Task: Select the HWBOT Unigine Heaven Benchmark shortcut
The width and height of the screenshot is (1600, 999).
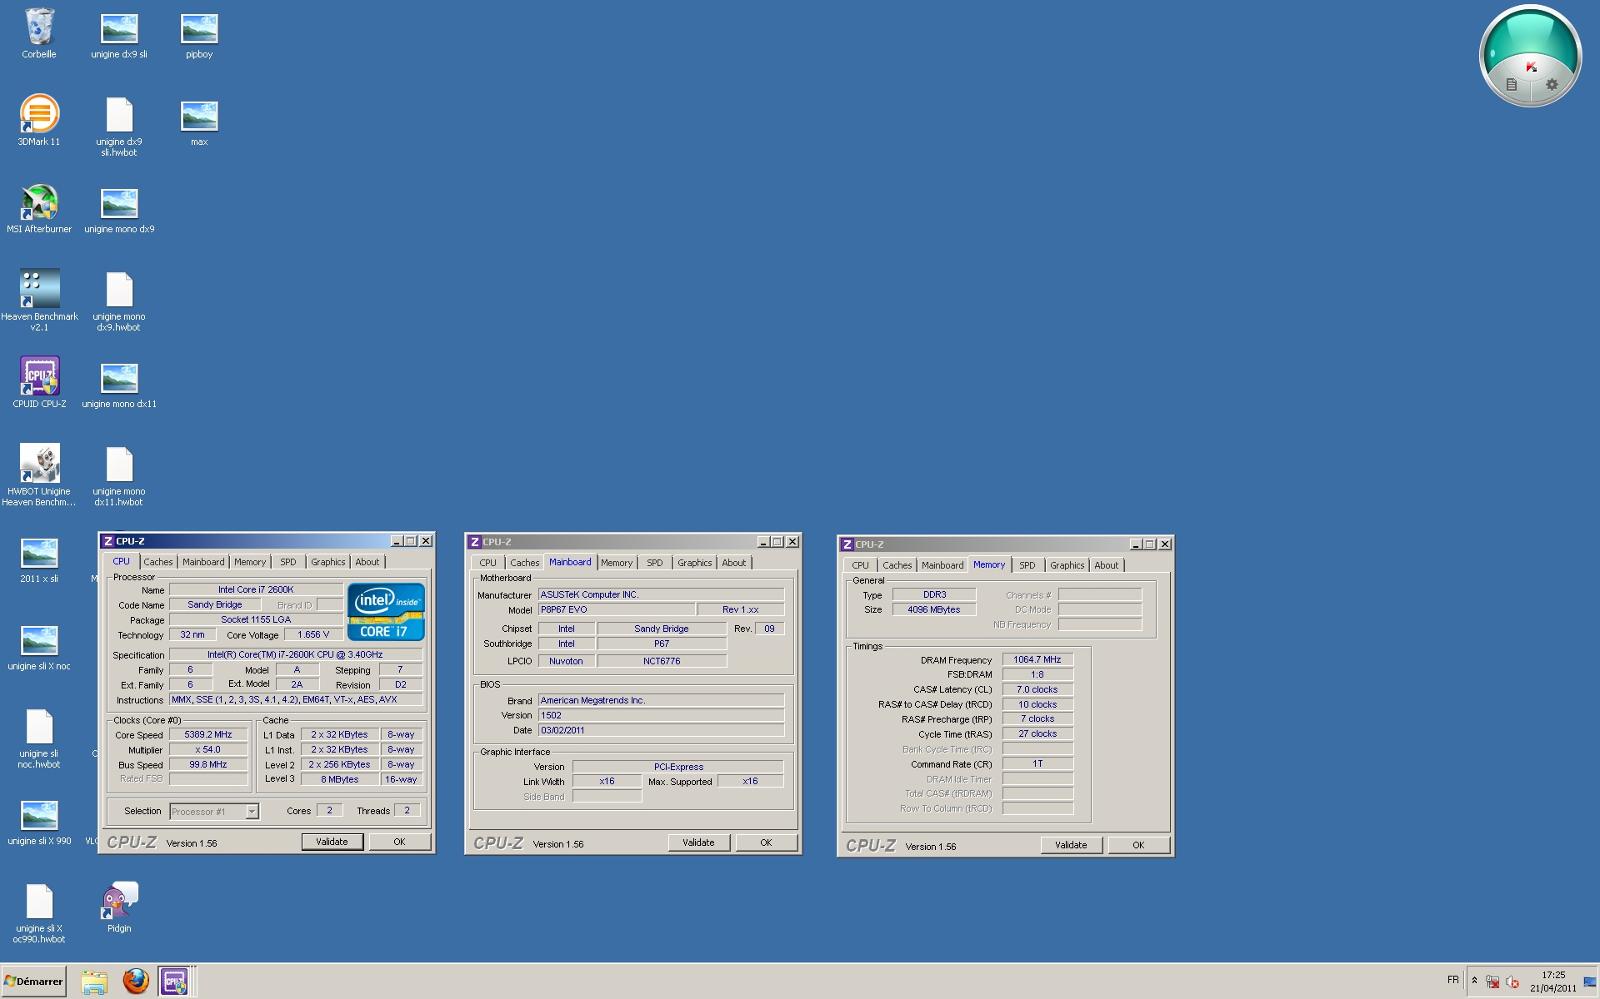Action: (39, 475)
